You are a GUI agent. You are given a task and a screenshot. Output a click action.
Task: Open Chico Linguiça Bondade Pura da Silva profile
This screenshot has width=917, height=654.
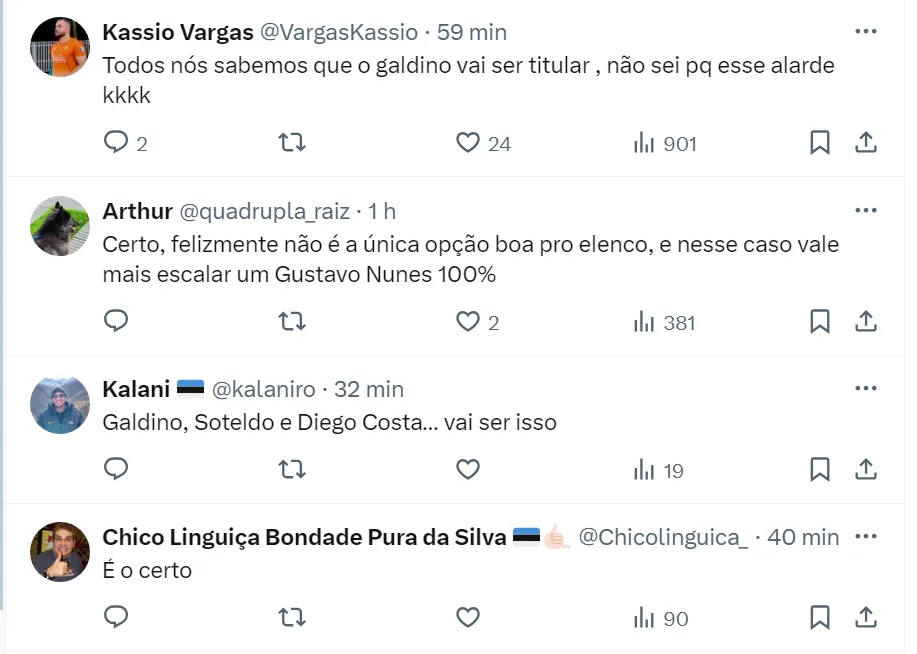click(x=304, y=537)
